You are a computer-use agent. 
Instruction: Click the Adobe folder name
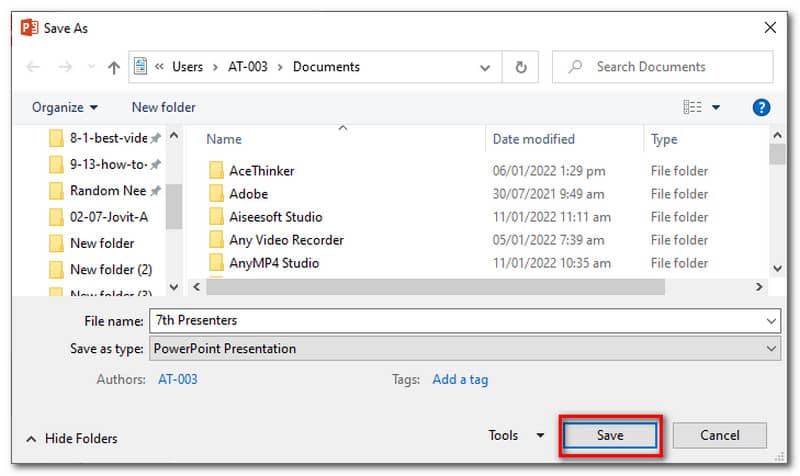tap(248, 194)
